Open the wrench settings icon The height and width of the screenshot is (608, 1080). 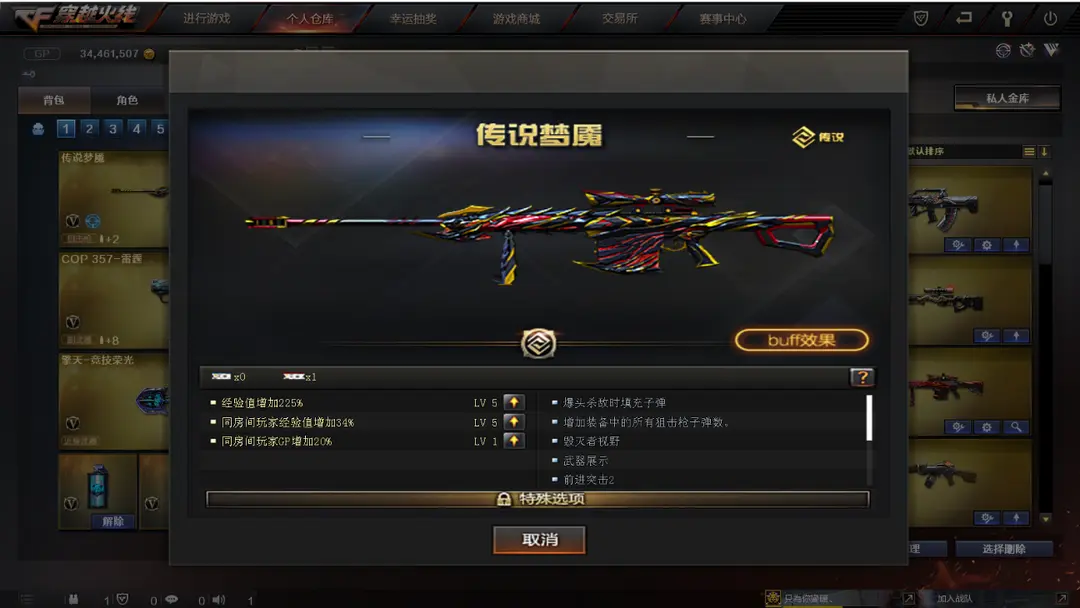[1007, 19]
